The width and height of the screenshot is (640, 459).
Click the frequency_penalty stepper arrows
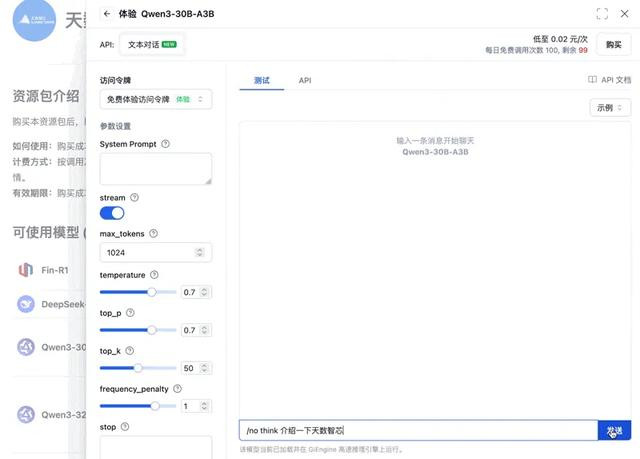pos(204,406)
